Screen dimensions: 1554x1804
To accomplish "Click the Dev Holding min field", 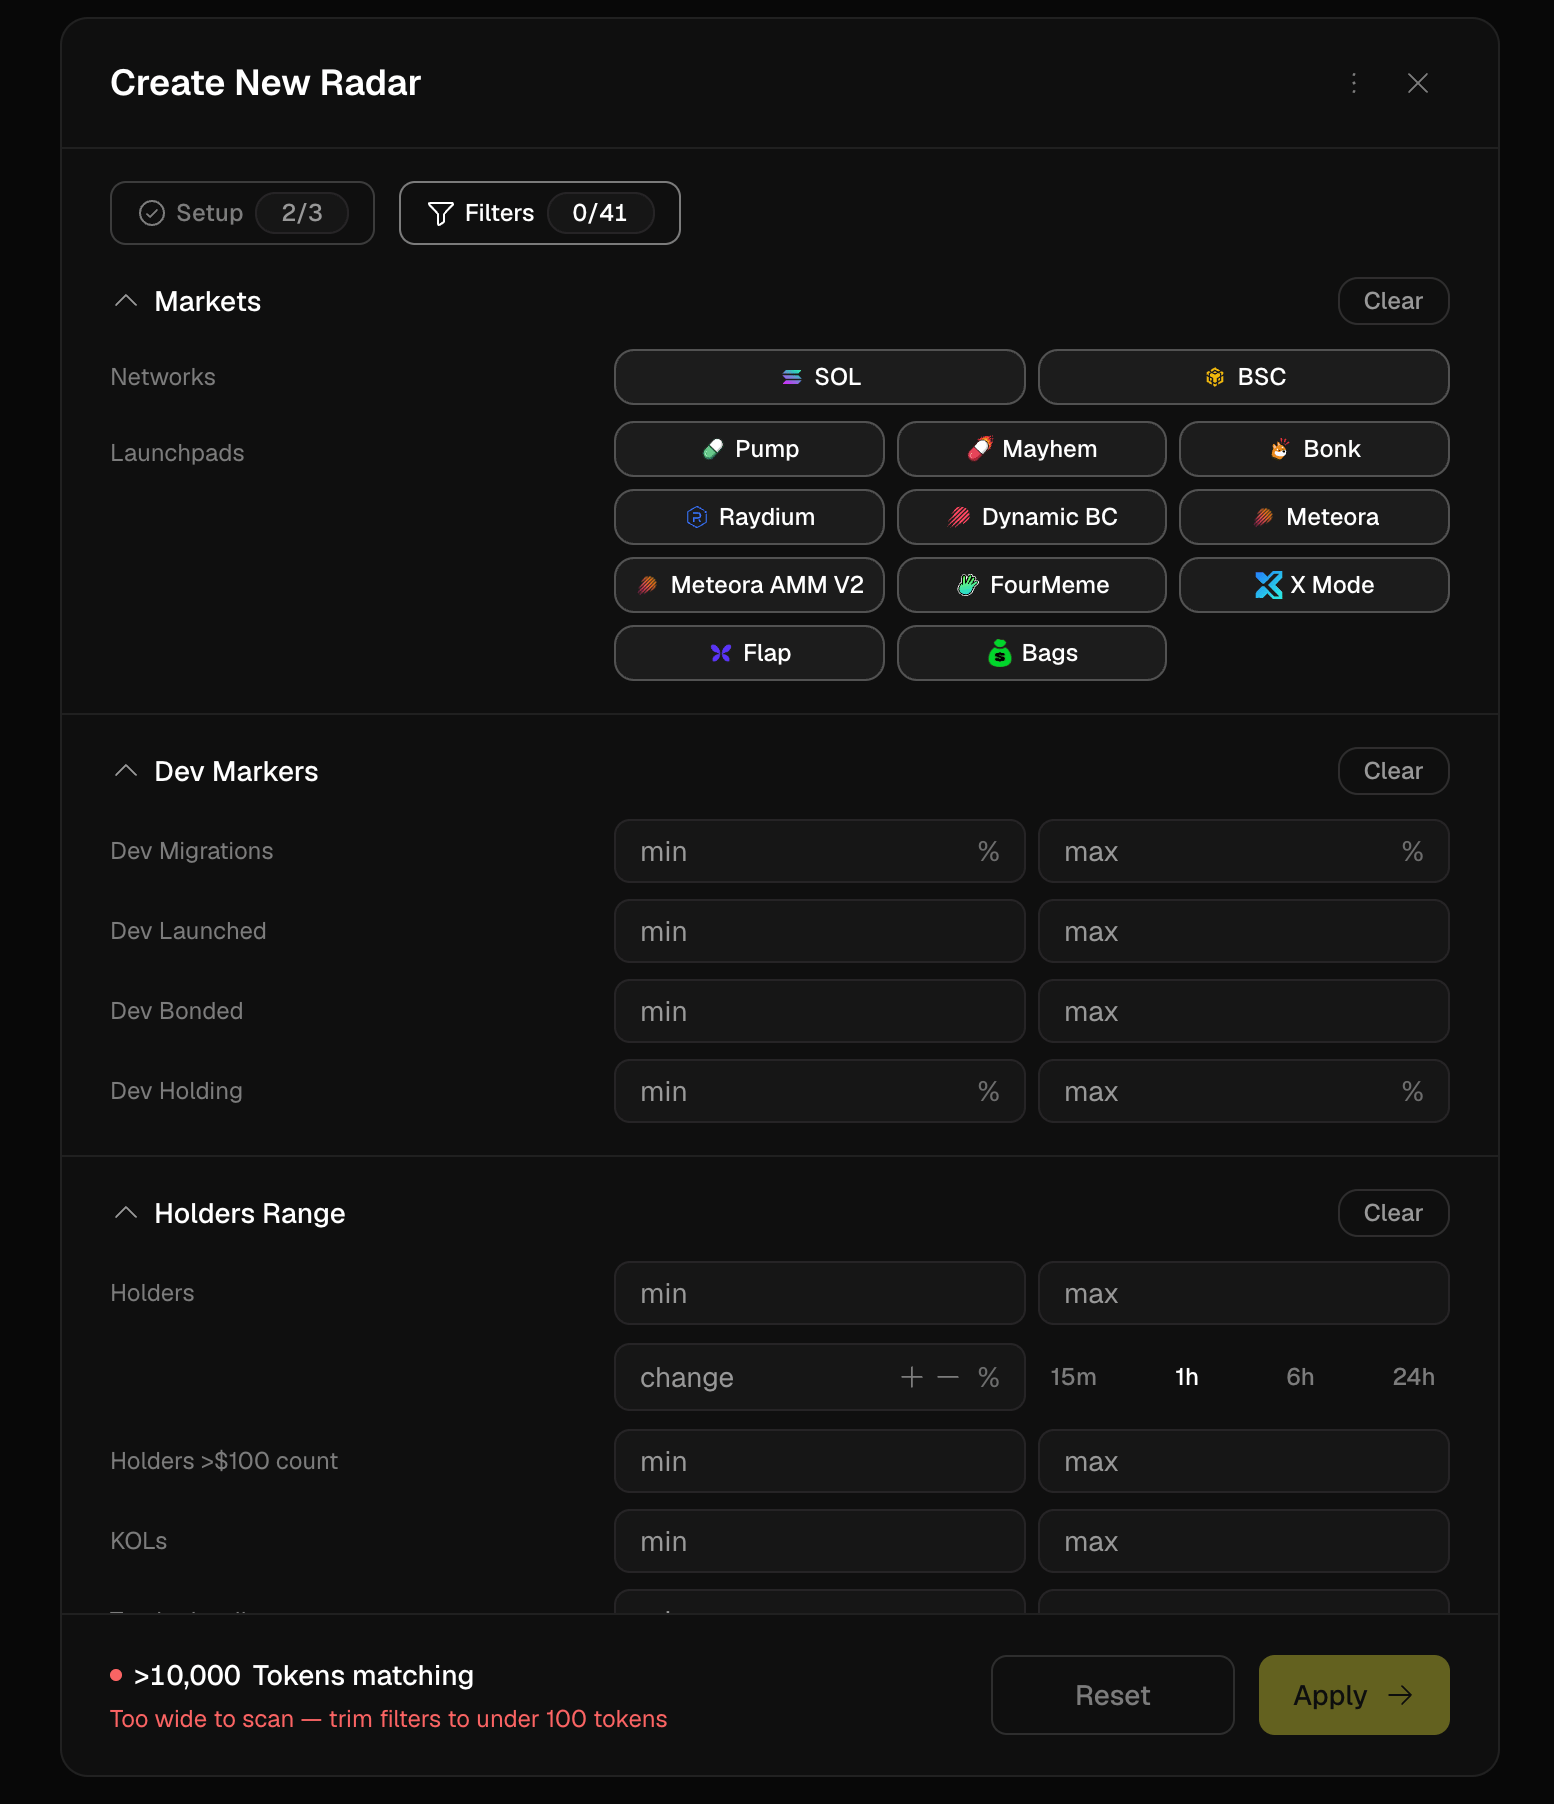I will pyautogui.click(x=820, y=1091).
